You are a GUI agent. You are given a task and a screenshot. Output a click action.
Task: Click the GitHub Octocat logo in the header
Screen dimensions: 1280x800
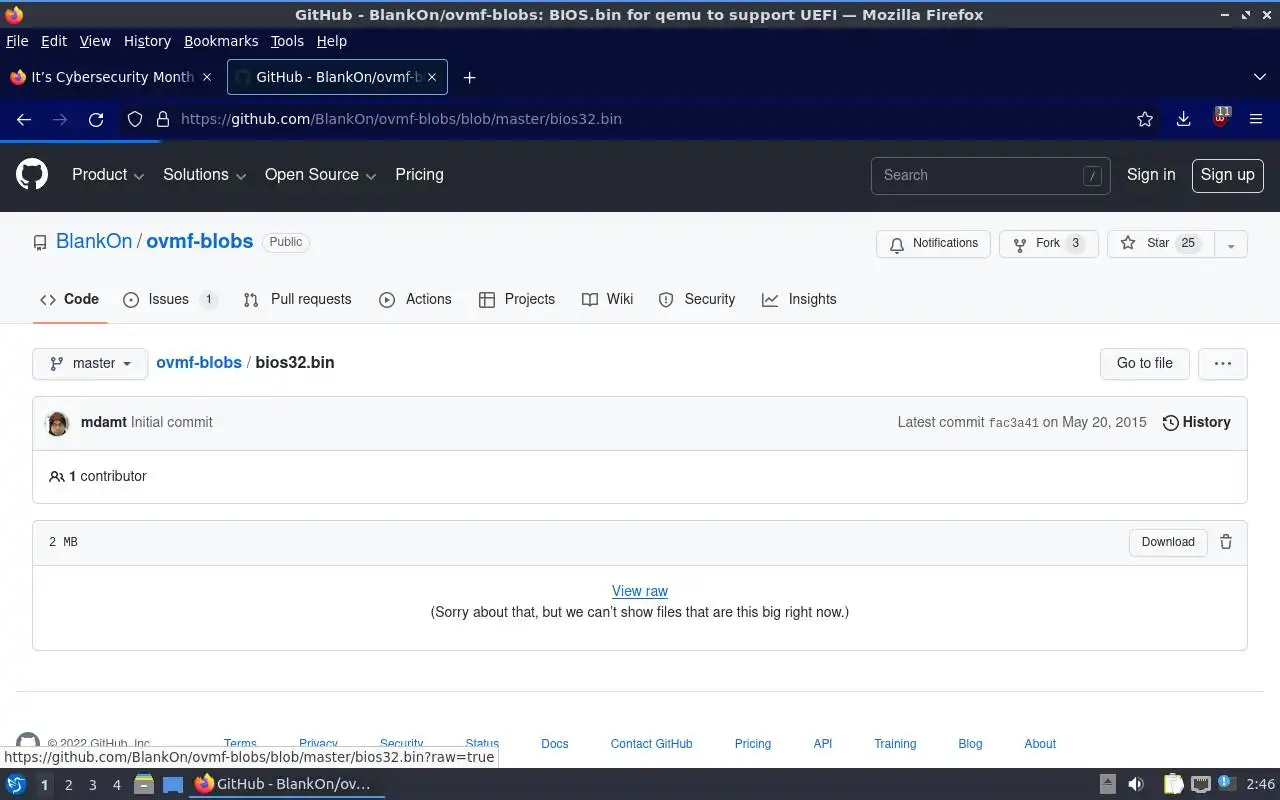32,175
